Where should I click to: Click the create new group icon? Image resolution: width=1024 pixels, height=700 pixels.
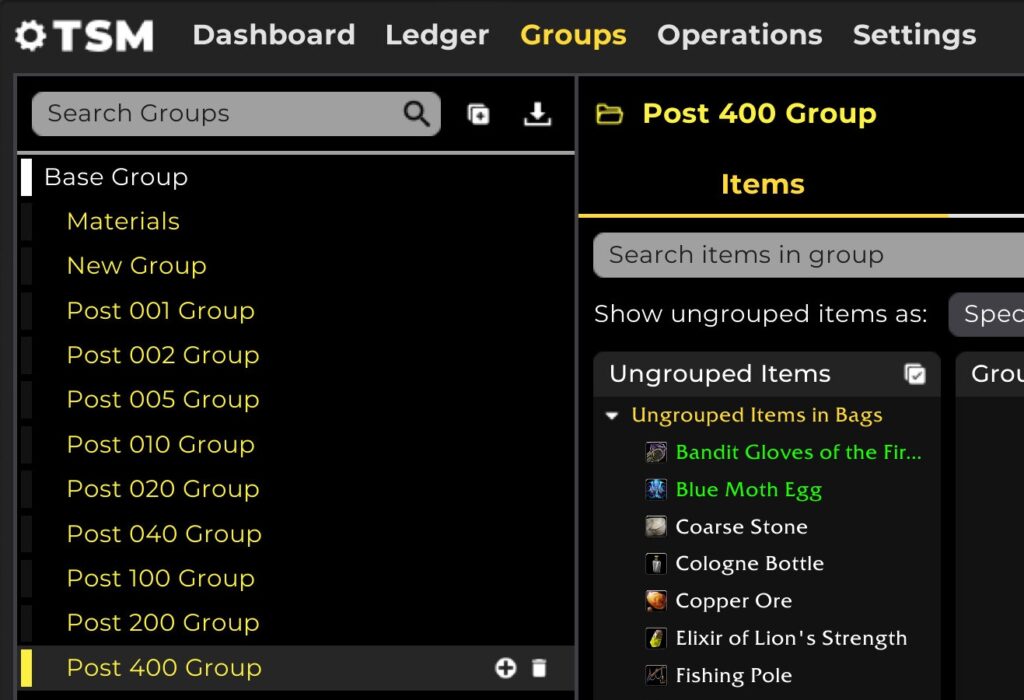click(479, 114)
